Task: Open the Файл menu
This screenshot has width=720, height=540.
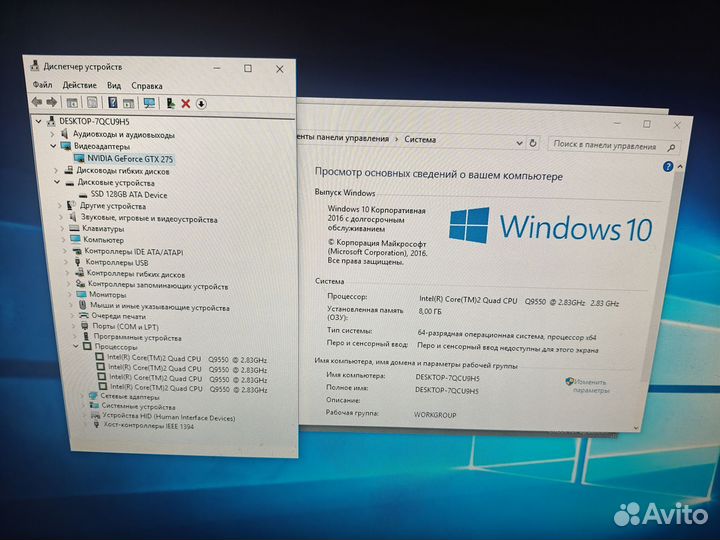Action: (41, 86)
